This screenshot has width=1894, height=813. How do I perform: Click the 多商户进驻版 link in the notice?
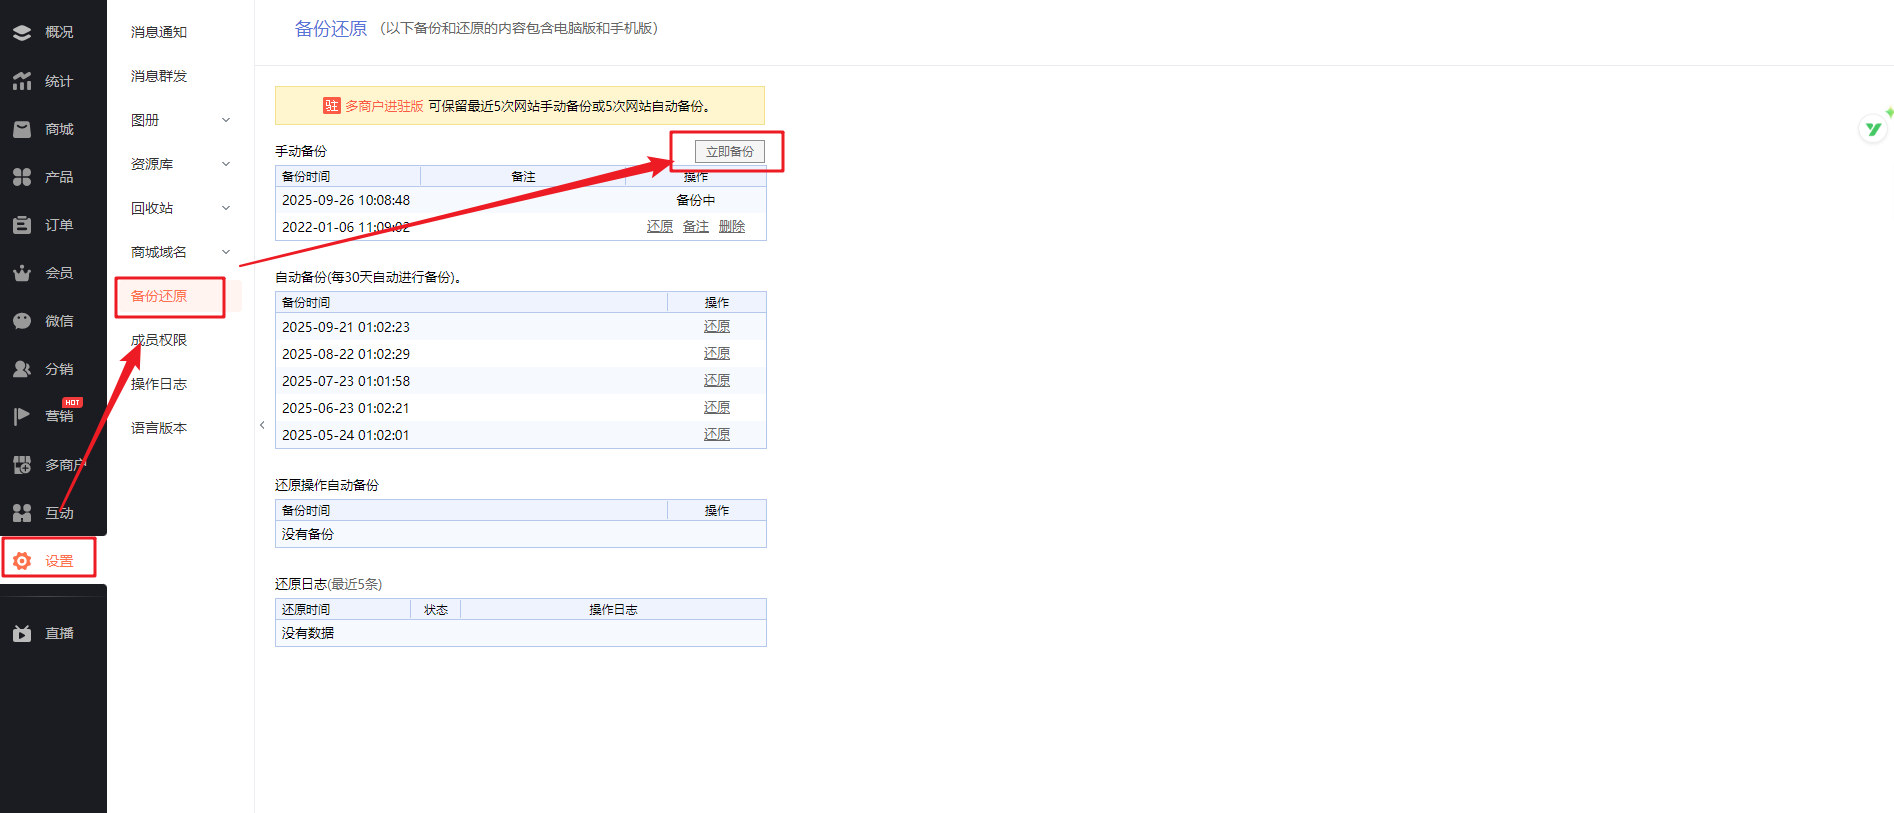[x=384, y=106]
